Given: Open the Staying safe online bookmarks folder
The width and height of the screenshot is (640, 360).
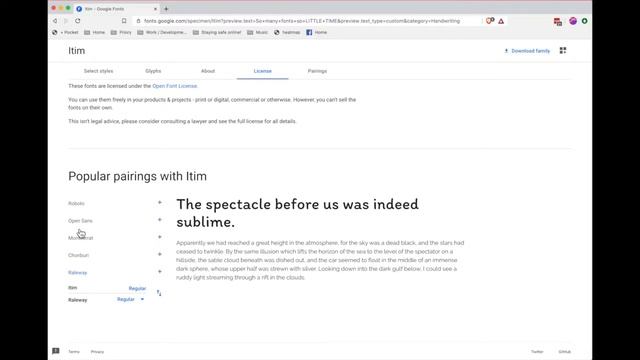Looking at the screenshot, I should [x=217, y=32].
